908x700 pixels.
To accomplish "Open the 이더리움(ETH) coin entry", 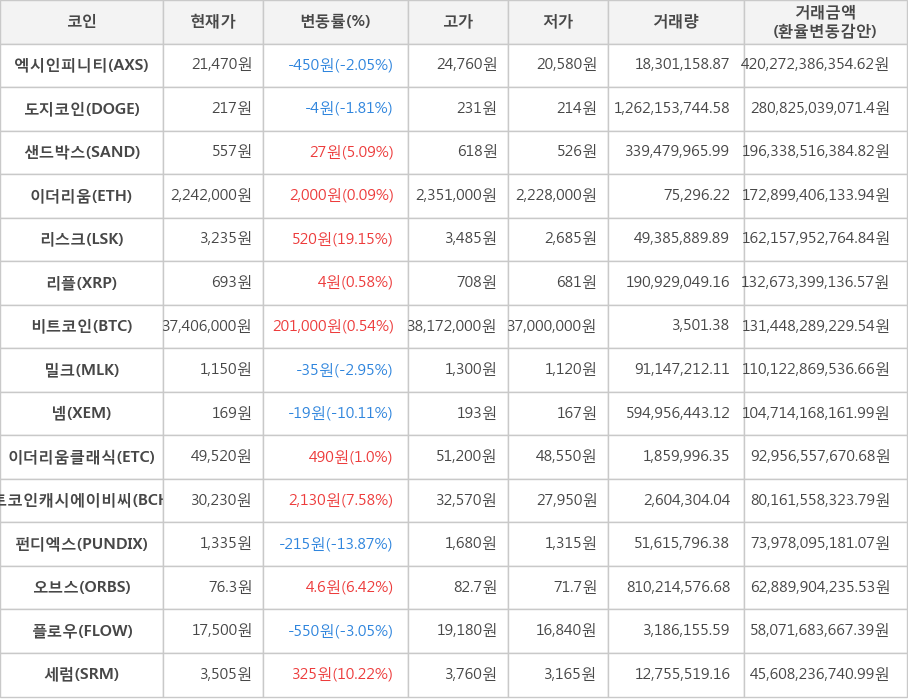I will (81, 196).
